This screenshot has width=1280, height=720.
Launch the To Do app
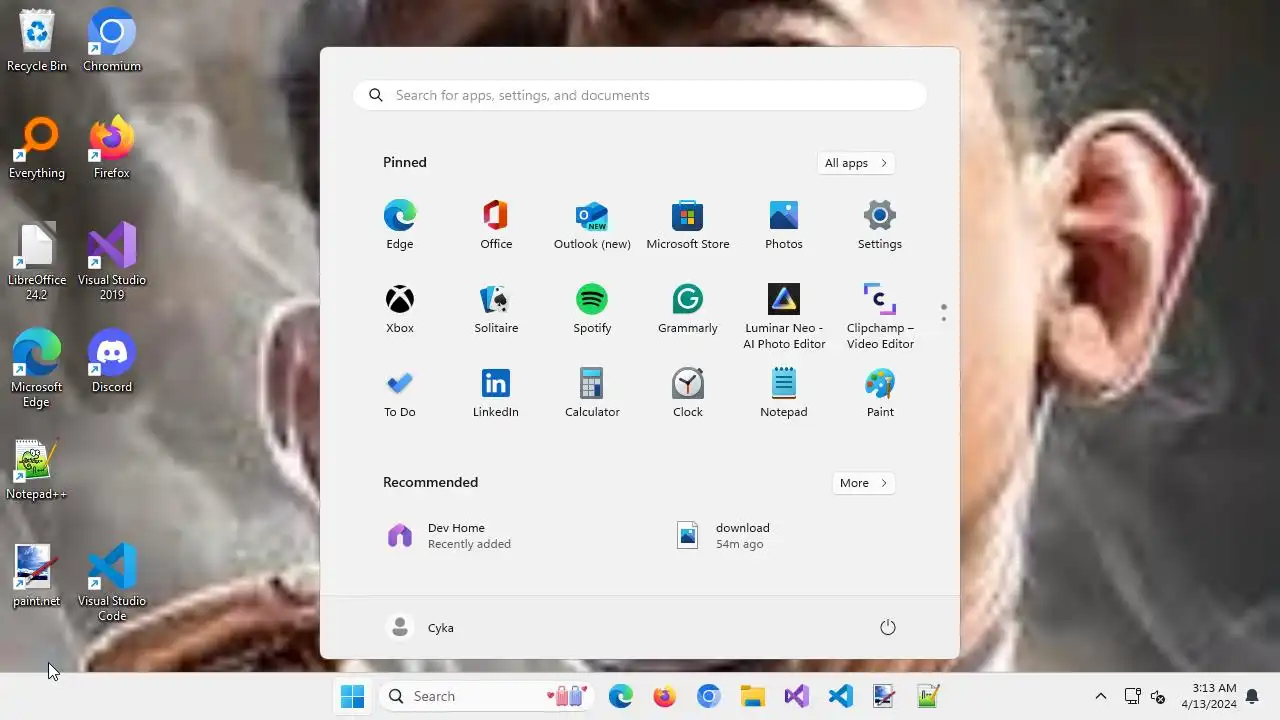(399, 393)
